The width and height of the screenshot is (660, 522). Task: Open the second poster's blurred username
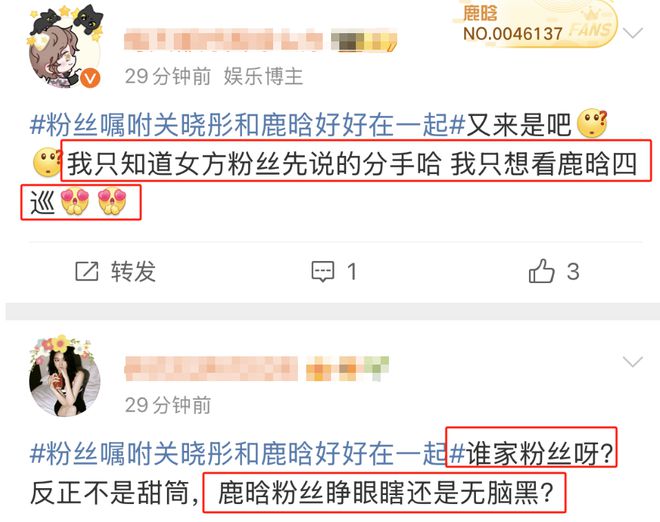click(x=211, y=368)
